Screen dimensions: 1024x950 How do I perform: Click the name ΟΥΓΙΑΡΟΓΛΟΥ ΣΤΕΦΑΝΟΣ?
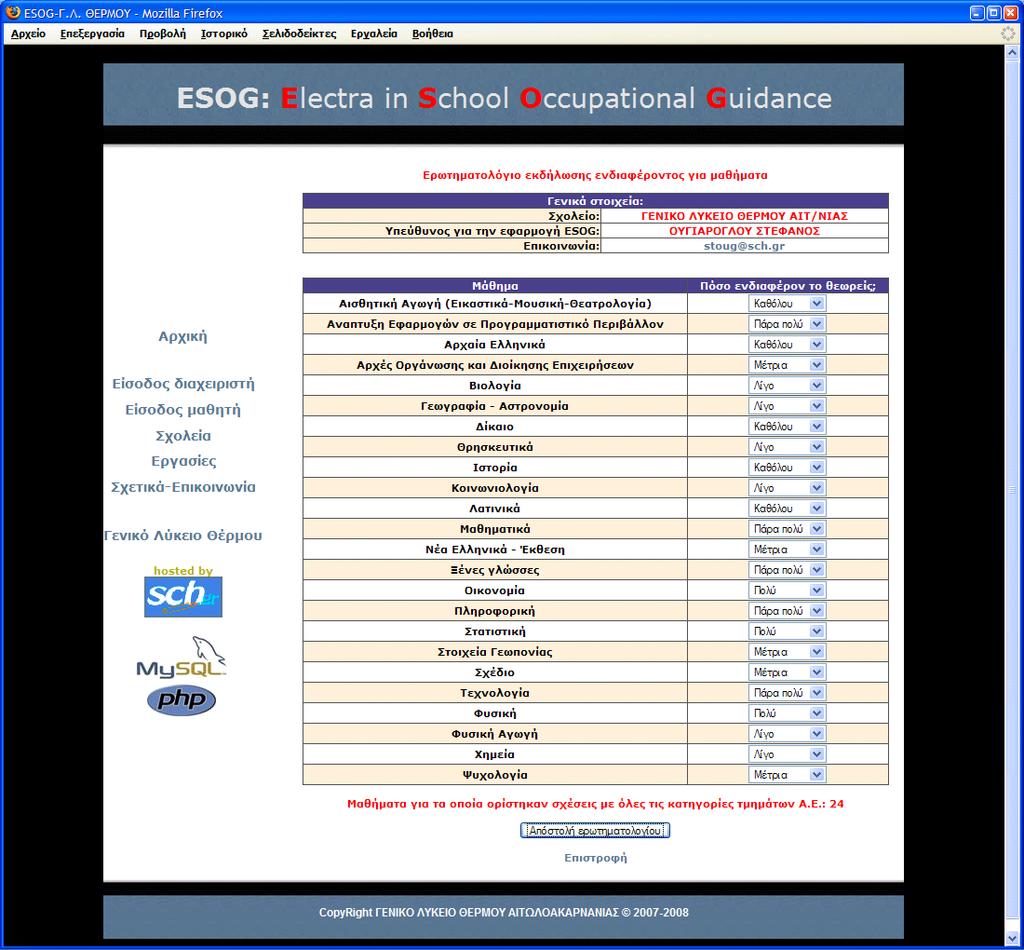(744, 231)
